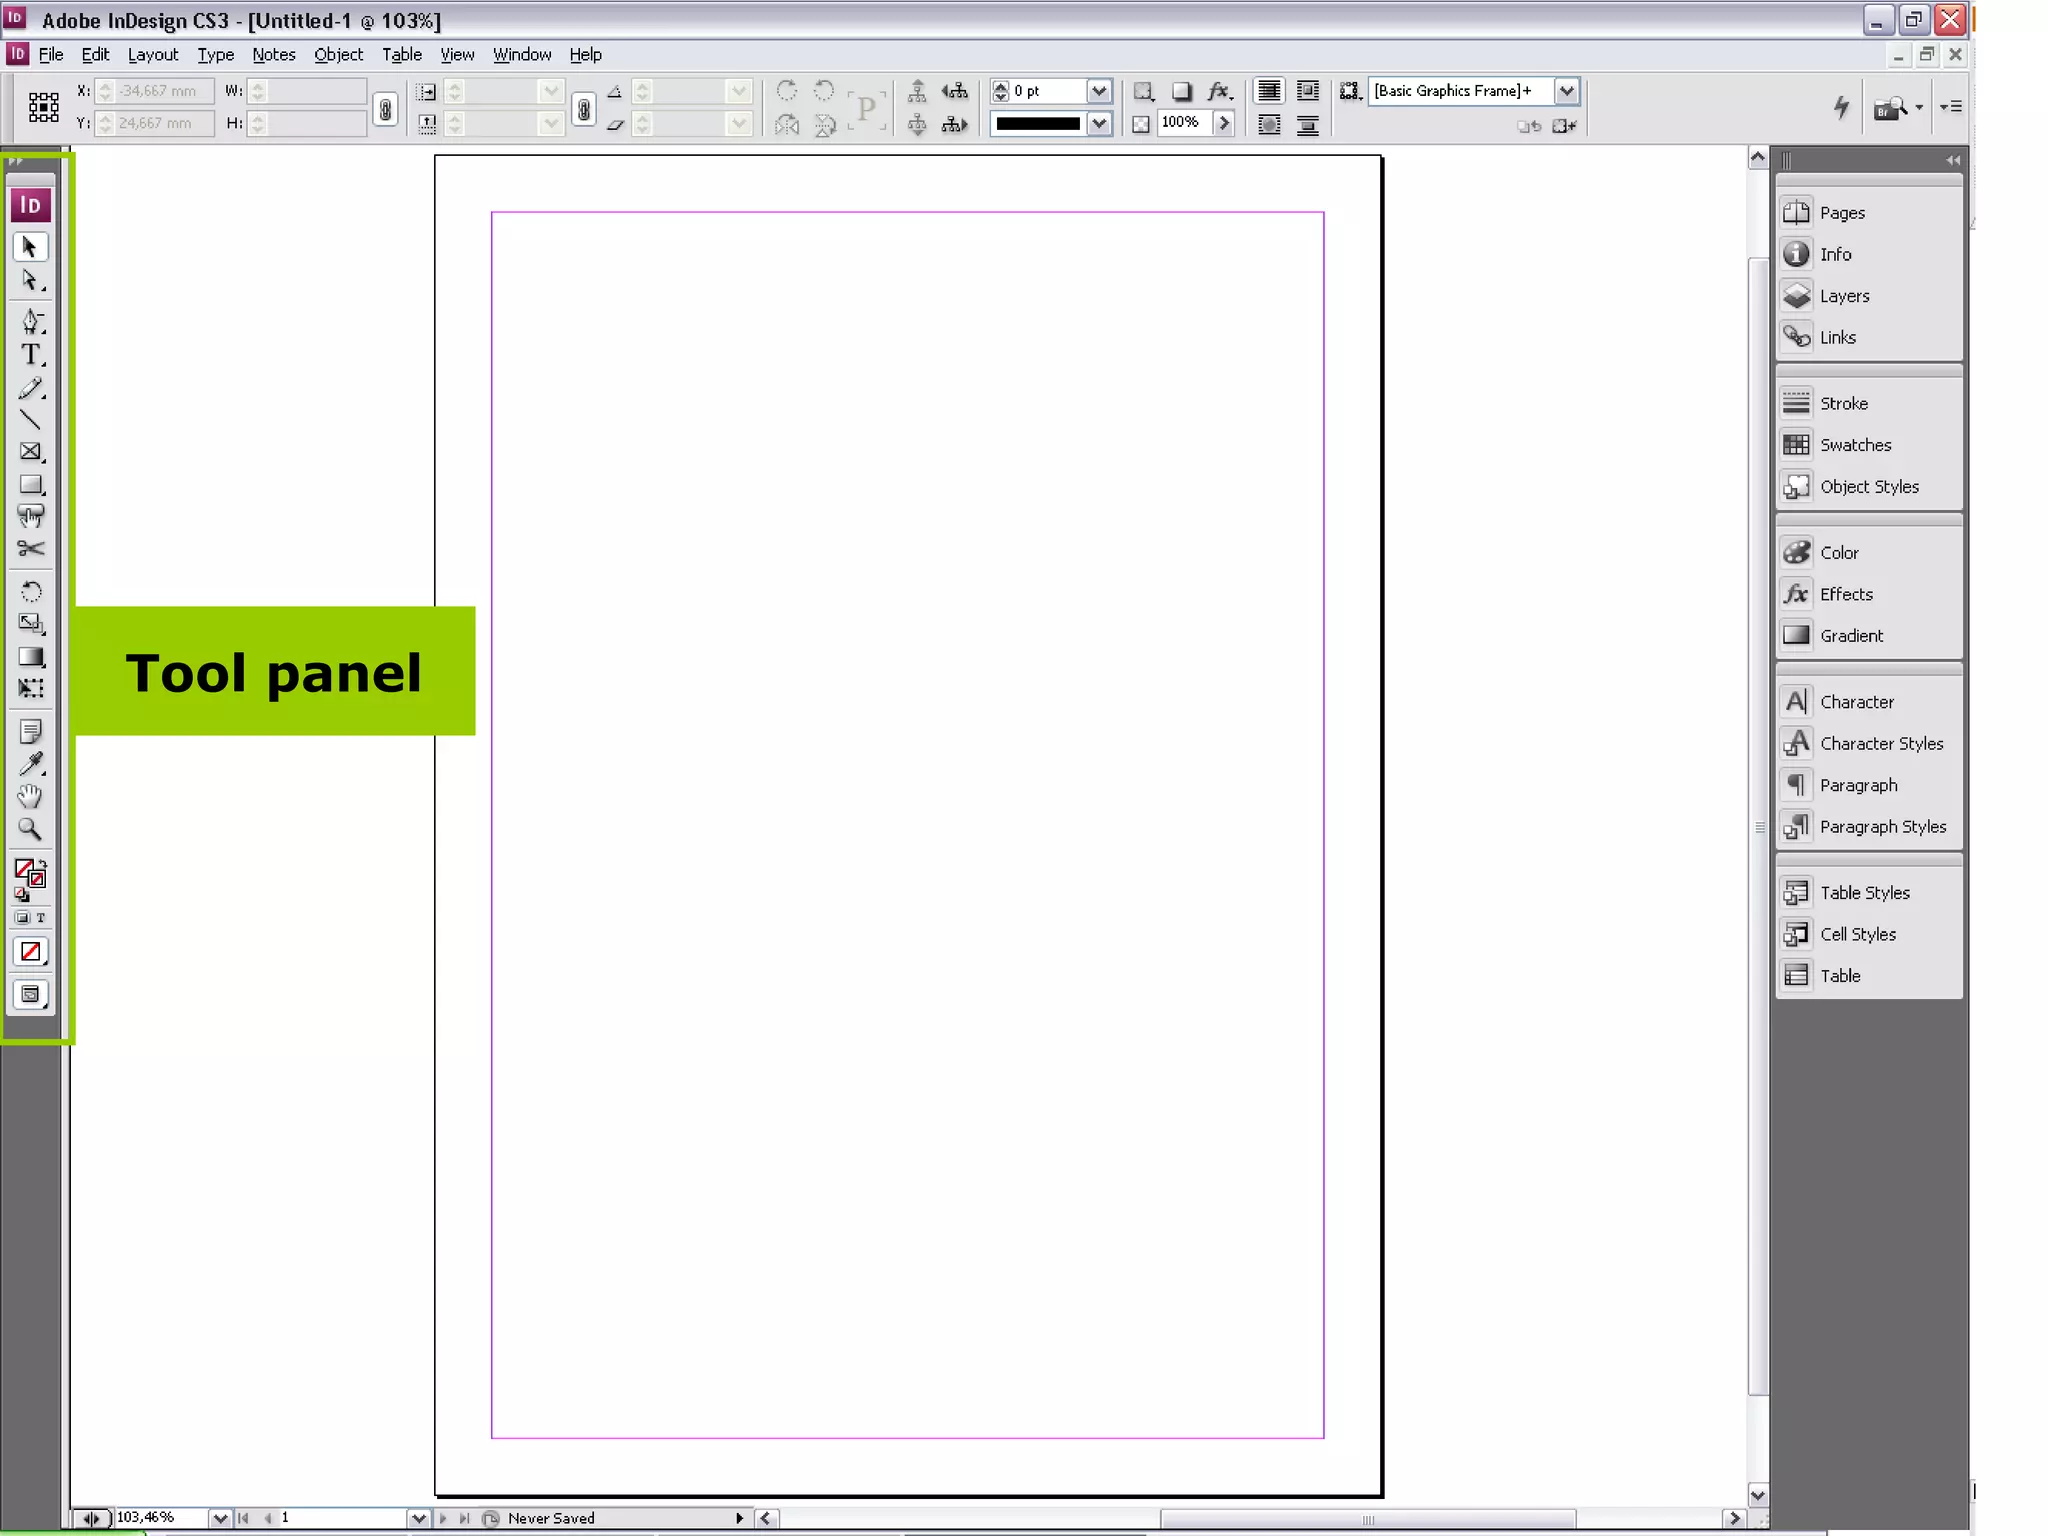
Task: Toggle formatting affects text button
Action: click(x=41, y=918)
